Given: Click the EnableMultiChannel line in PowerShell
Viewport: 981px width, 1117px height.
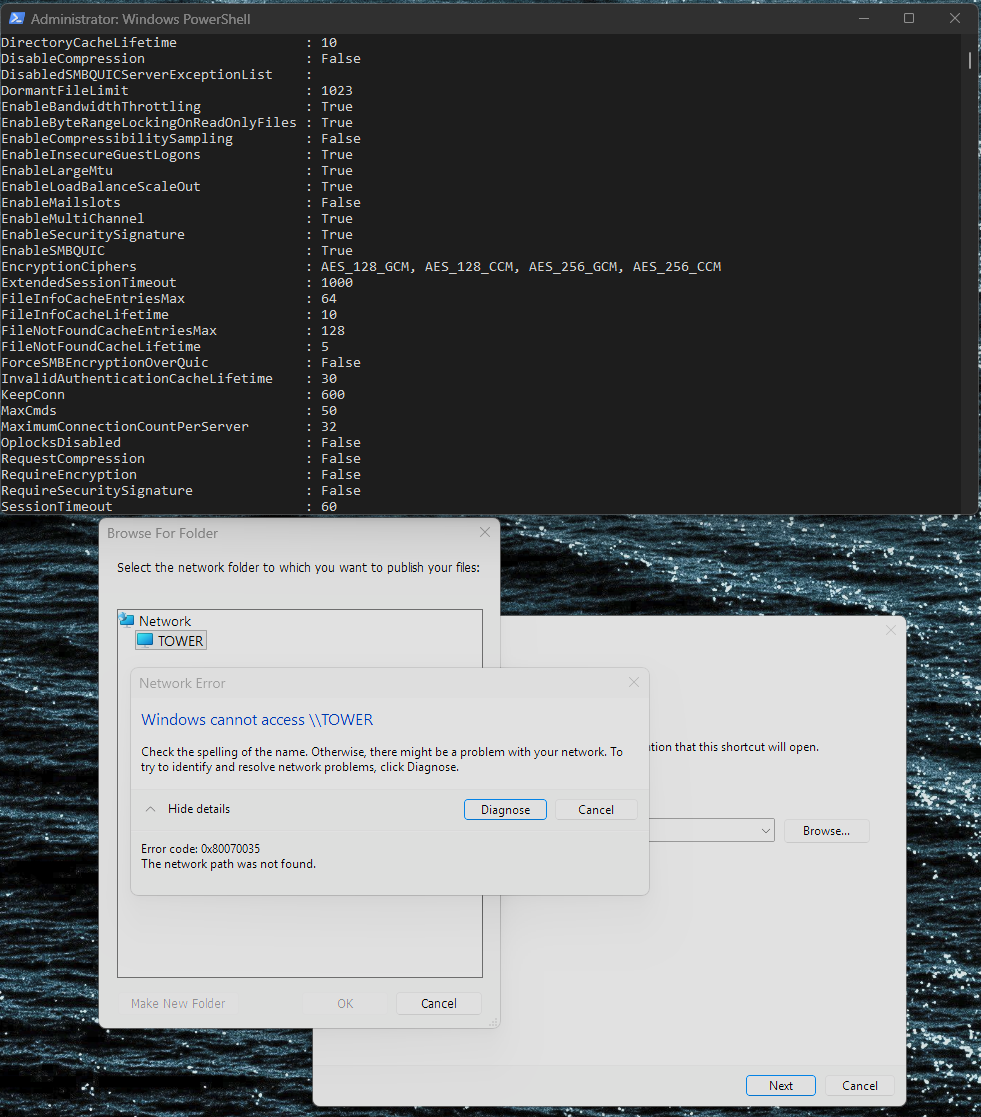Looking at the screenshot, I should tap(177, 219).
